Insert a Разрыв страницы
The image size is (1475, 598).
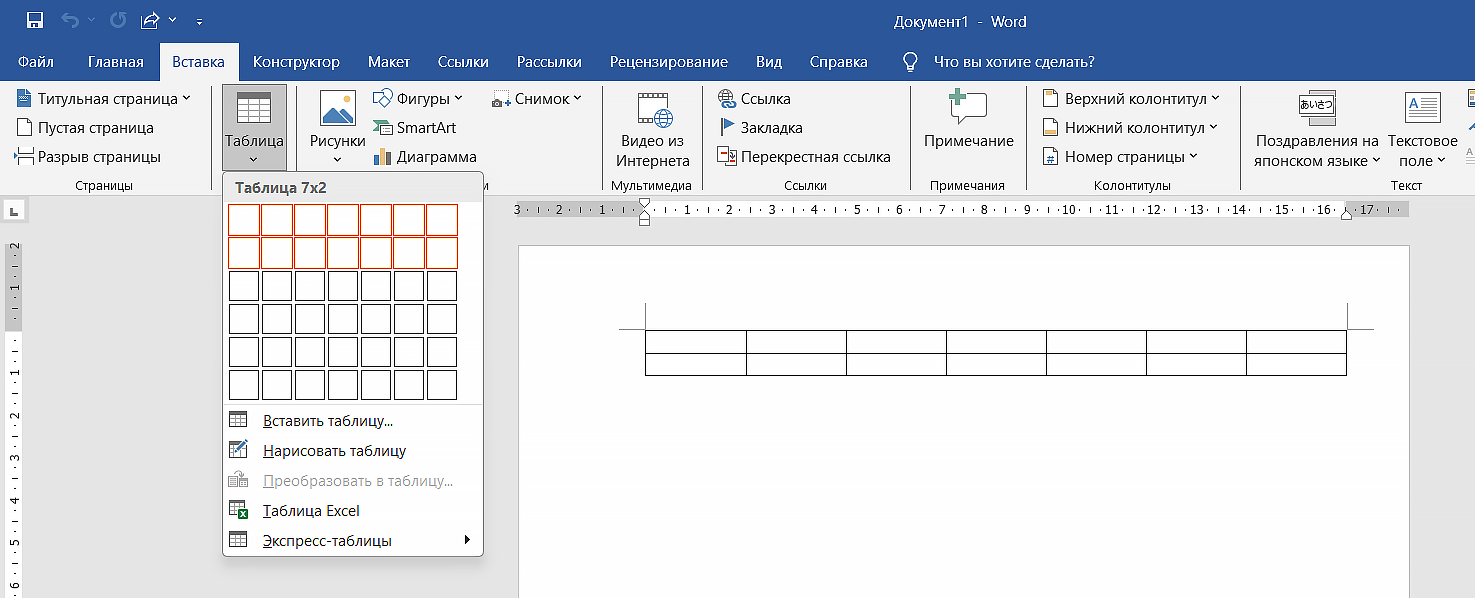[x=88, y=157]
